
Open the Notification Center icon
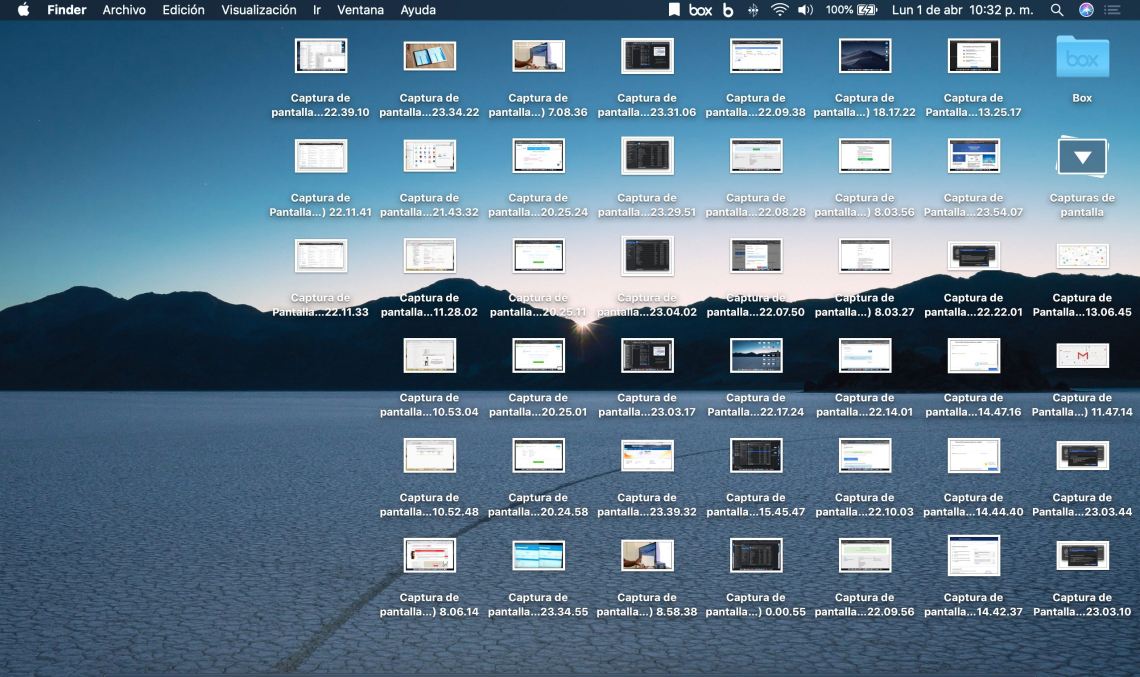tap(1112, 10)
